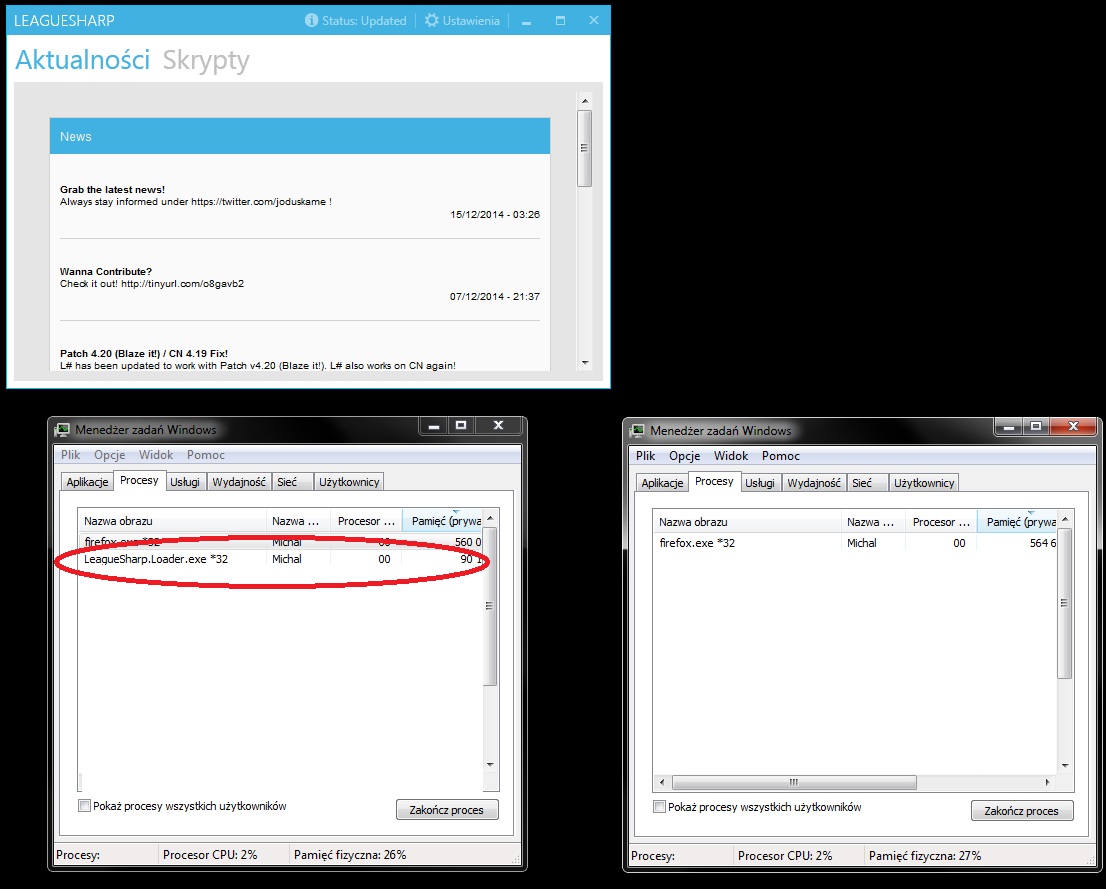Enable 'Pokaż procesy wszystkich użytkowników' in left Task Manager

pyautogui.click(x=85, y=806)
